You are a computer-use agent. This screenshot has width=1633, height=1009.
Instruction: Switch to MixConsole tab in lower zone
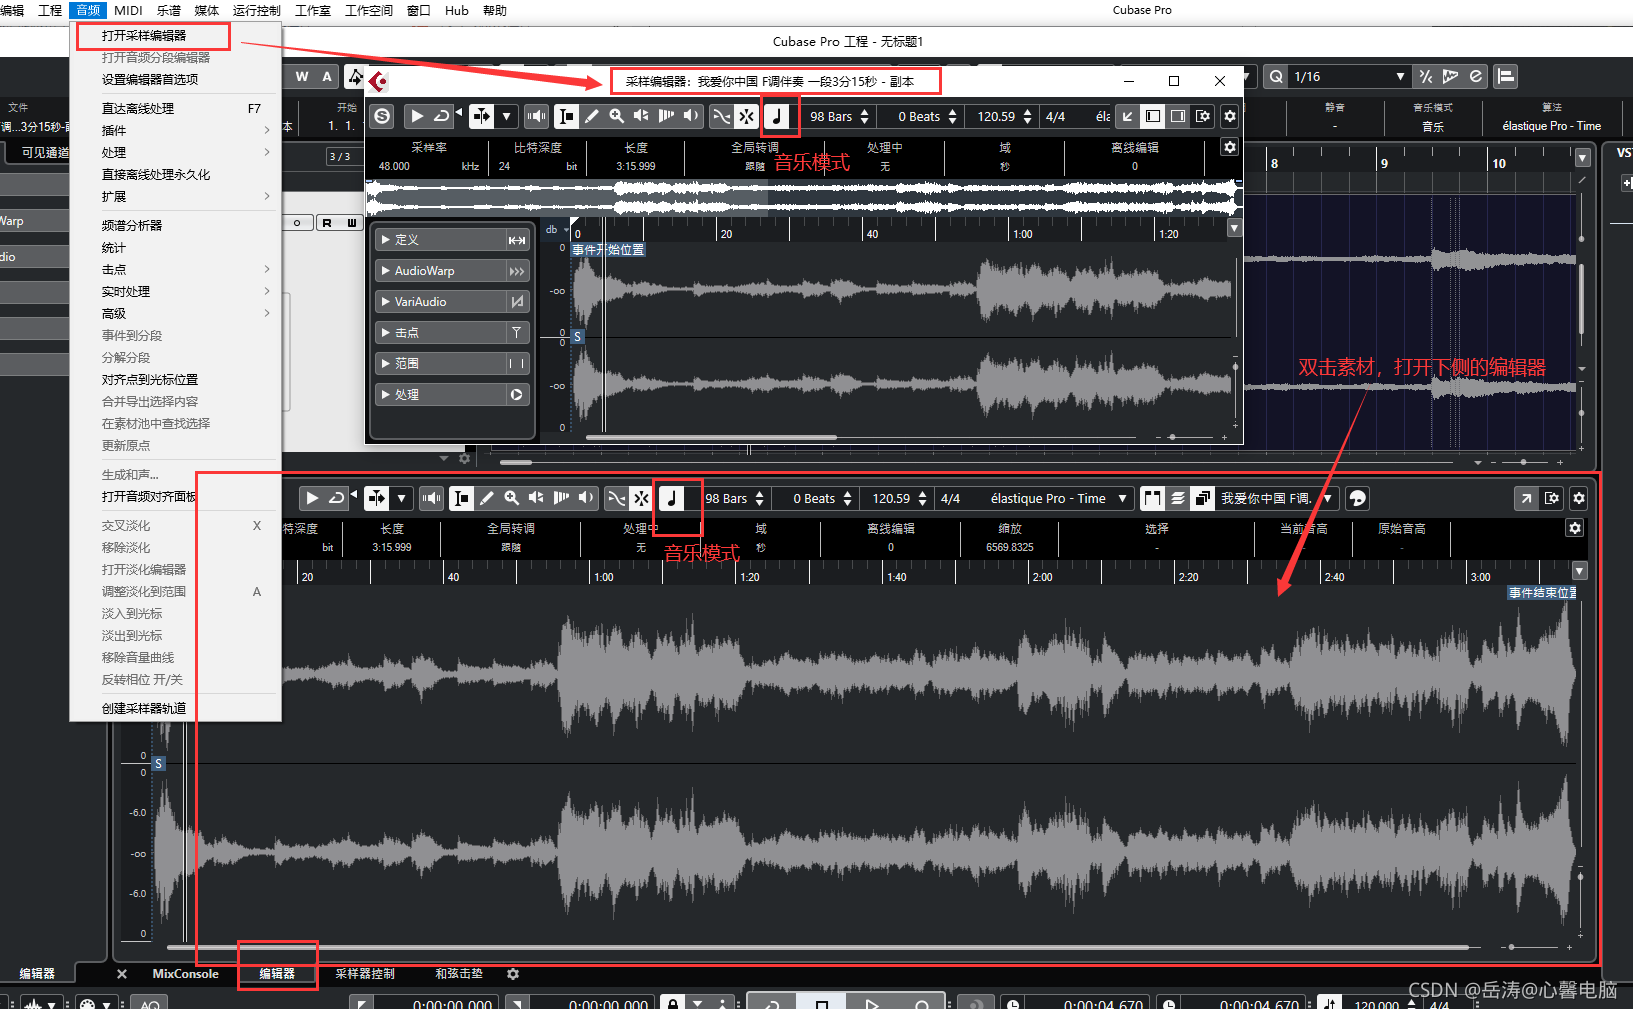185,974
